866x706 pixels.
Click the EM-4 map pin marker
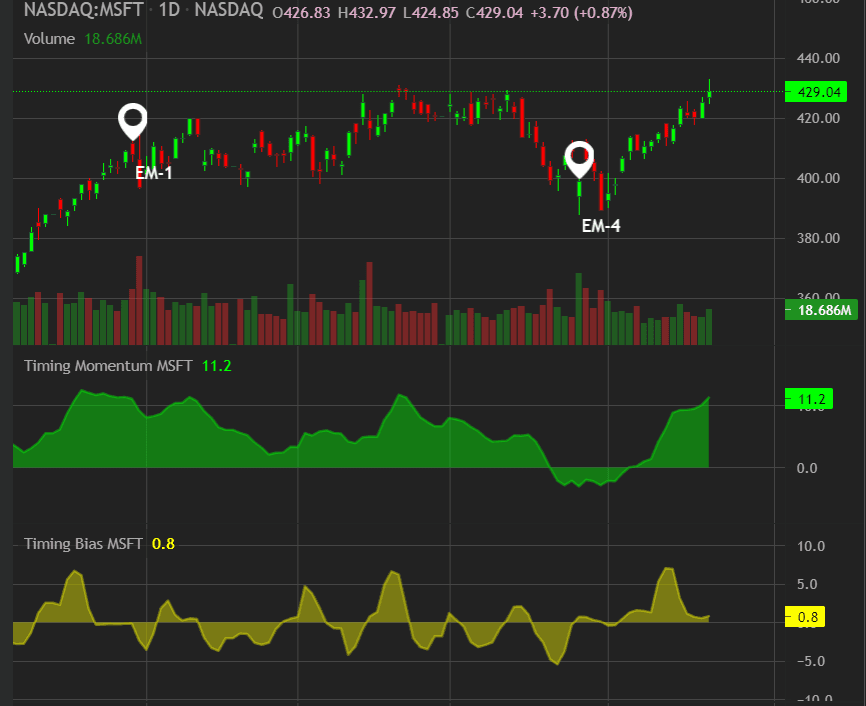579,160
